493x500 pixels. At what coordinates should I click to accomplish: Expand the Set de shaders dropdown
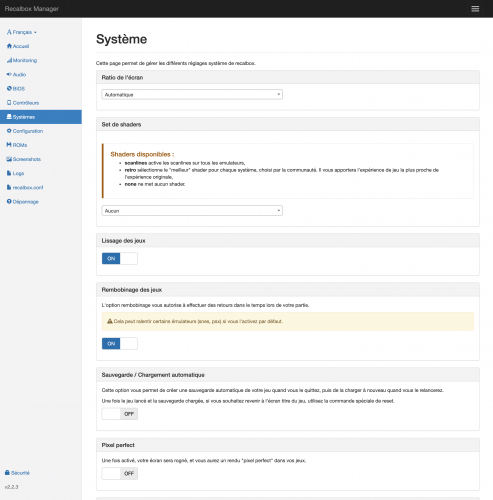(x=192, y=211)
